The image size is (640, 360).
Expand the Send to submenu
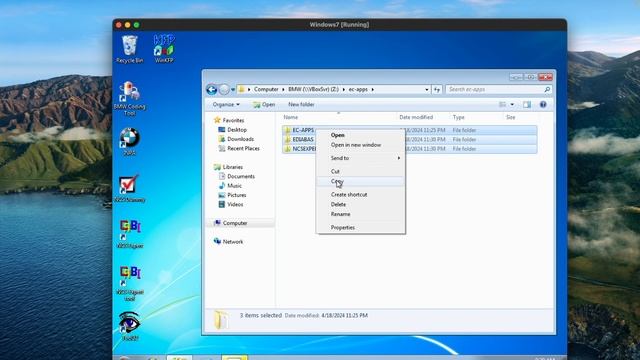point(361,158)
